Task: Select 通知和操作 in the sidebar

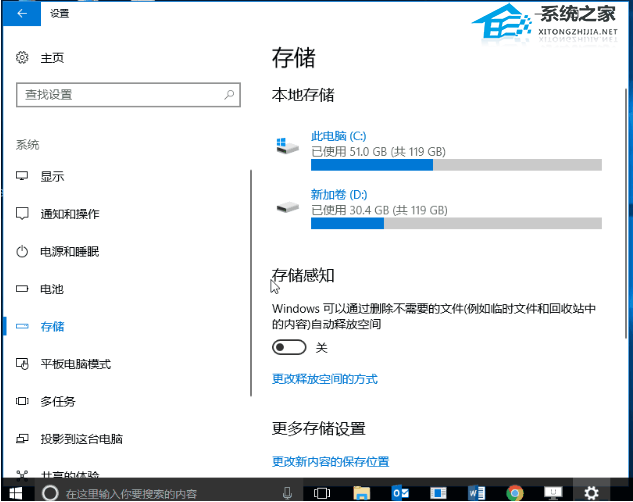Action: point(69,214)
